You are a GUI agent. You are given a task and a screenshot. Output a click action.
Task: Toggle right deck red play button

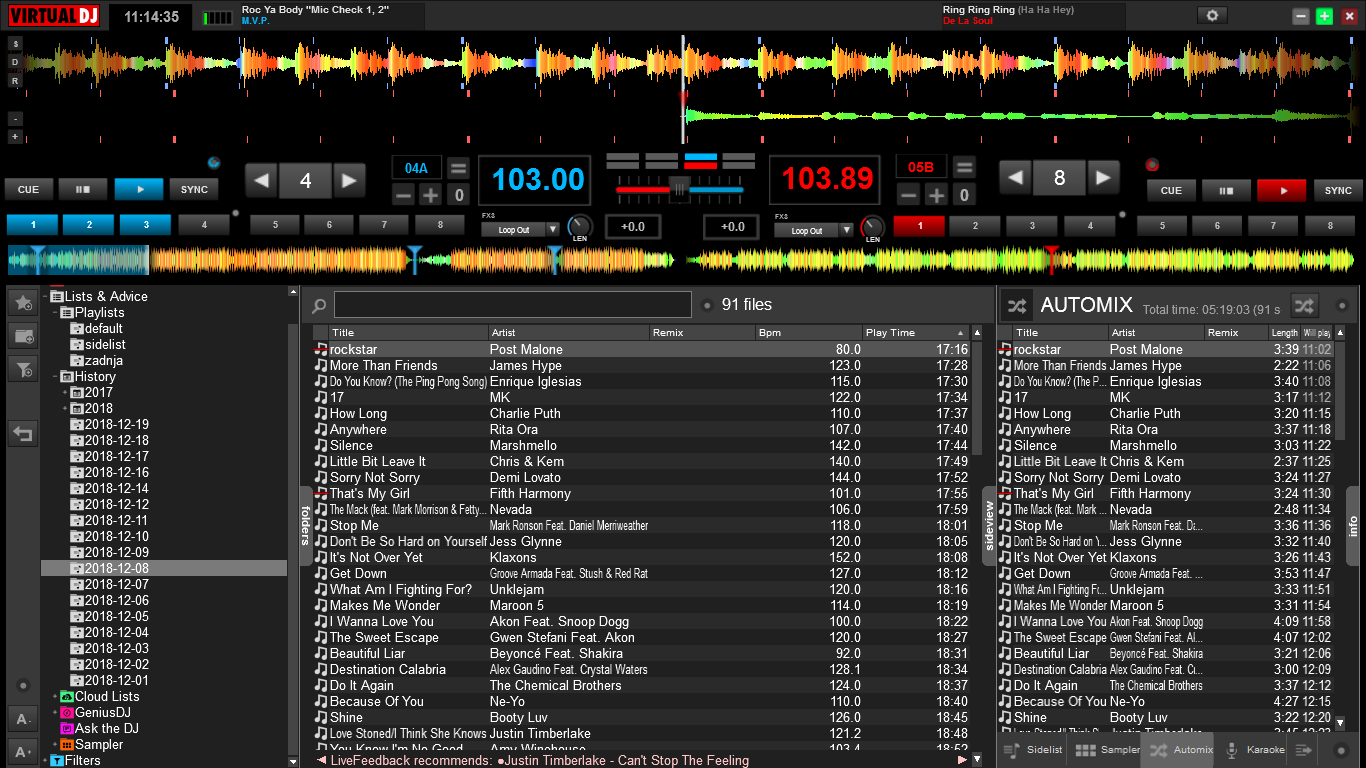[1282, 190]
